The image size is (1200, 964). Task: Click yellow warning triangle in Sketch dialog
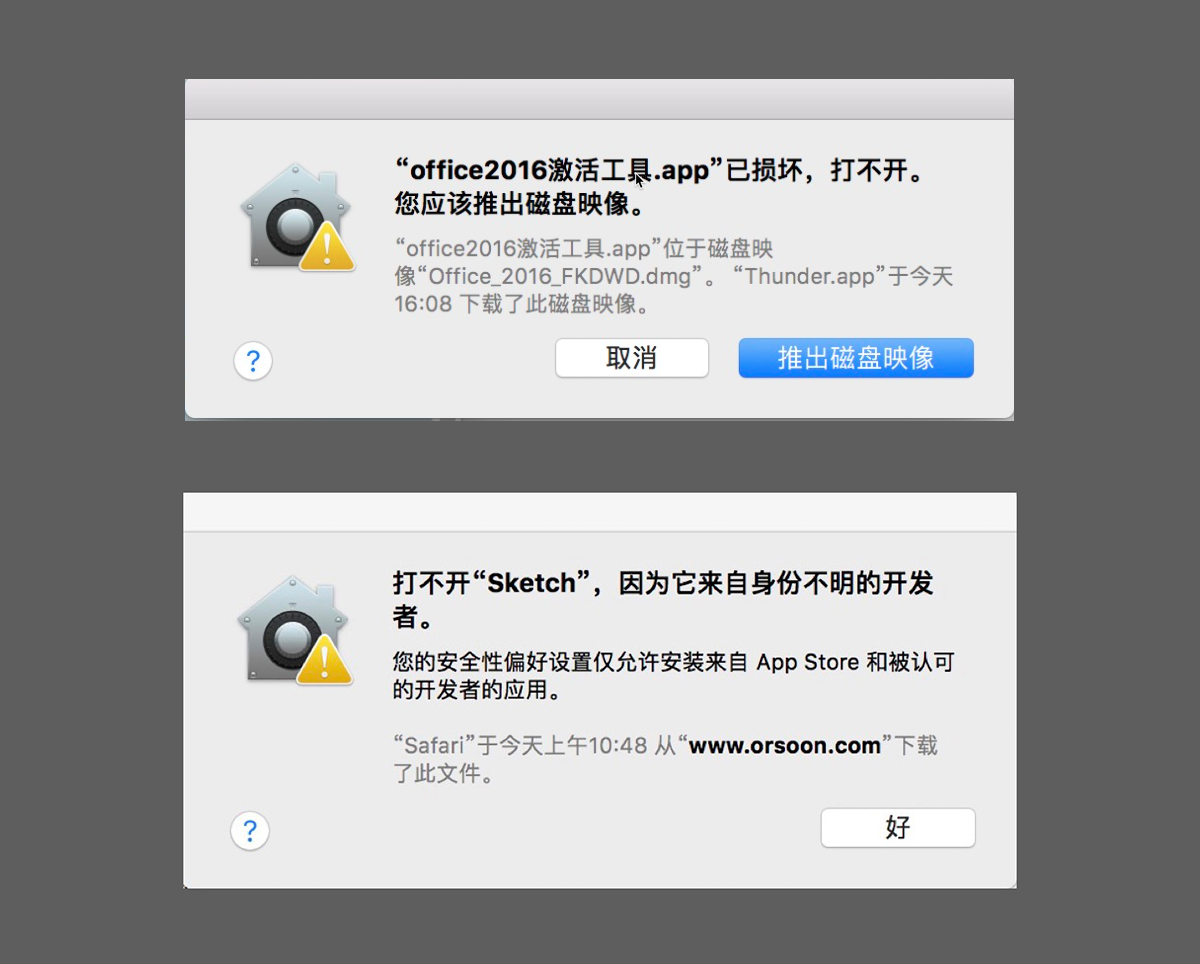click(x=324, y=660)
